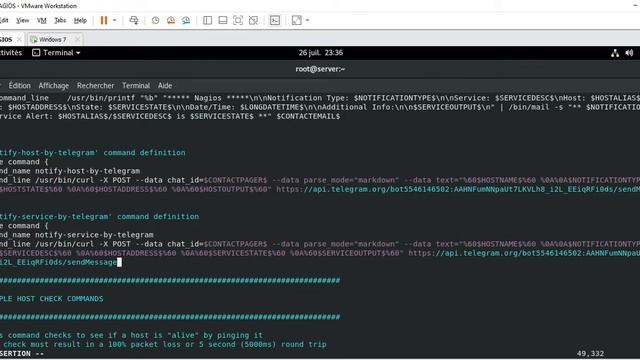Viewport: 640px width, 360px height.
Task: Click the host api.telegram.org URL
Action: (x=458, y=189)
